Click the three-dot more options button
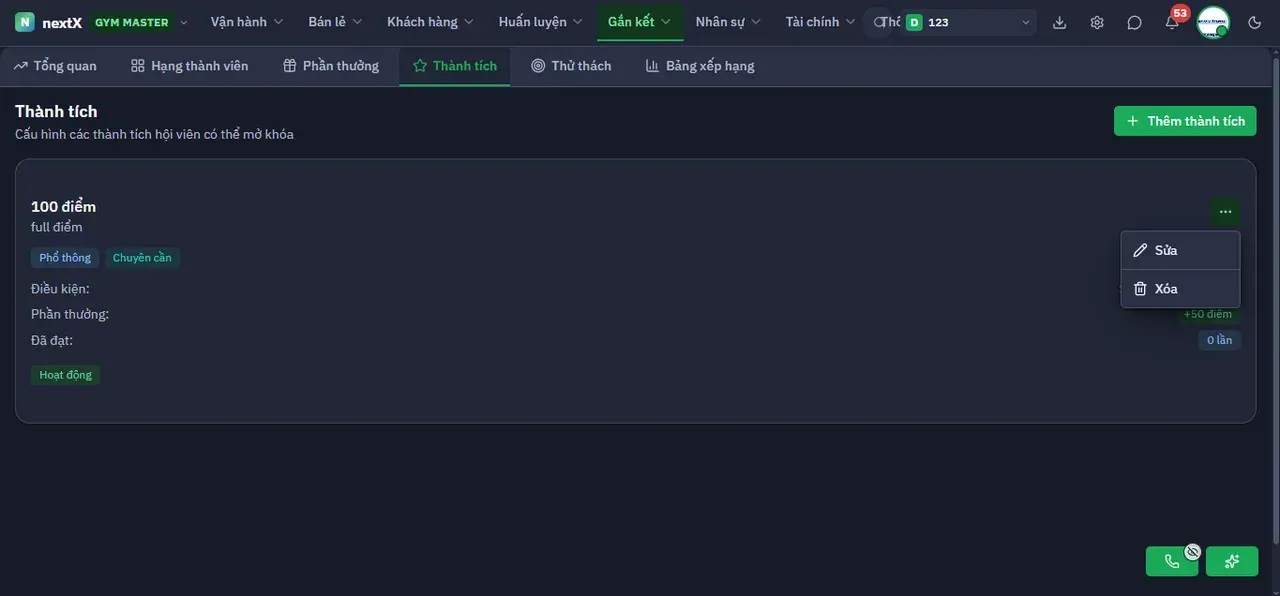This screenshot has height=596, width=1280. [1225, 212]
